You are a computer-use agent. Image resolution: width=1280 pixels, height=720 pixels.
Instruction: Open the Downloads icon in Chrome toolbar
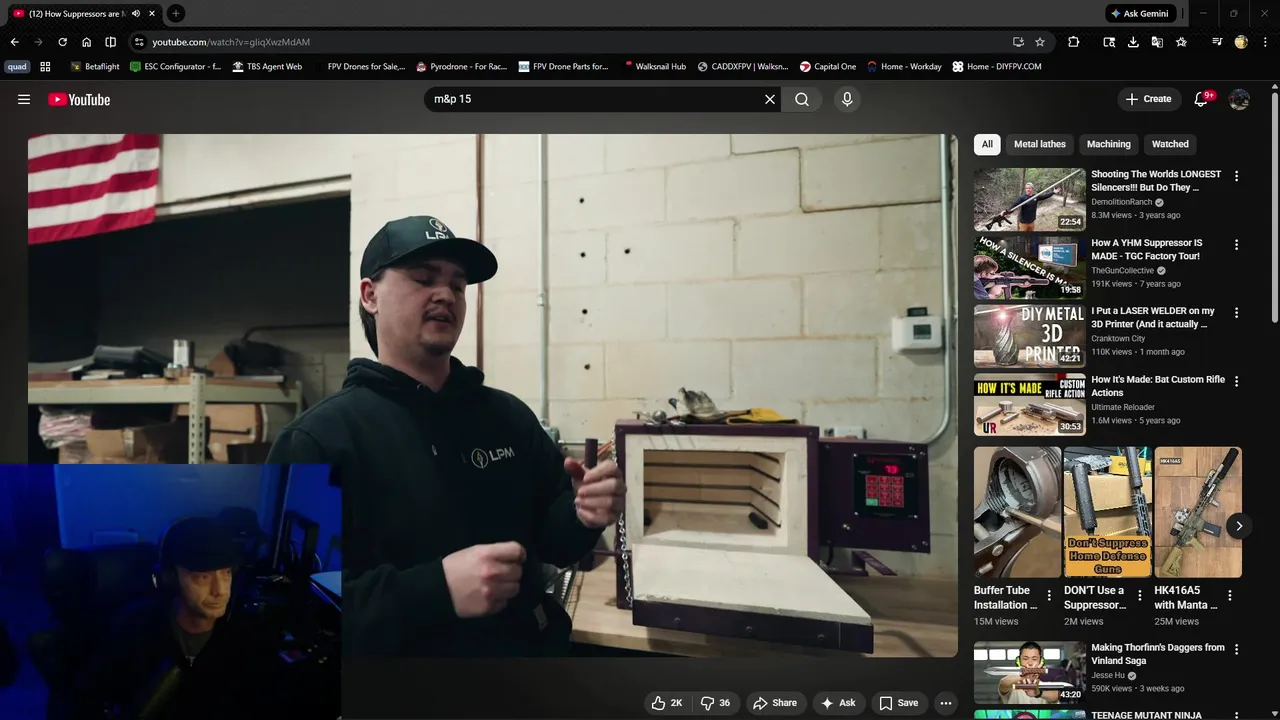[1133, 42]
